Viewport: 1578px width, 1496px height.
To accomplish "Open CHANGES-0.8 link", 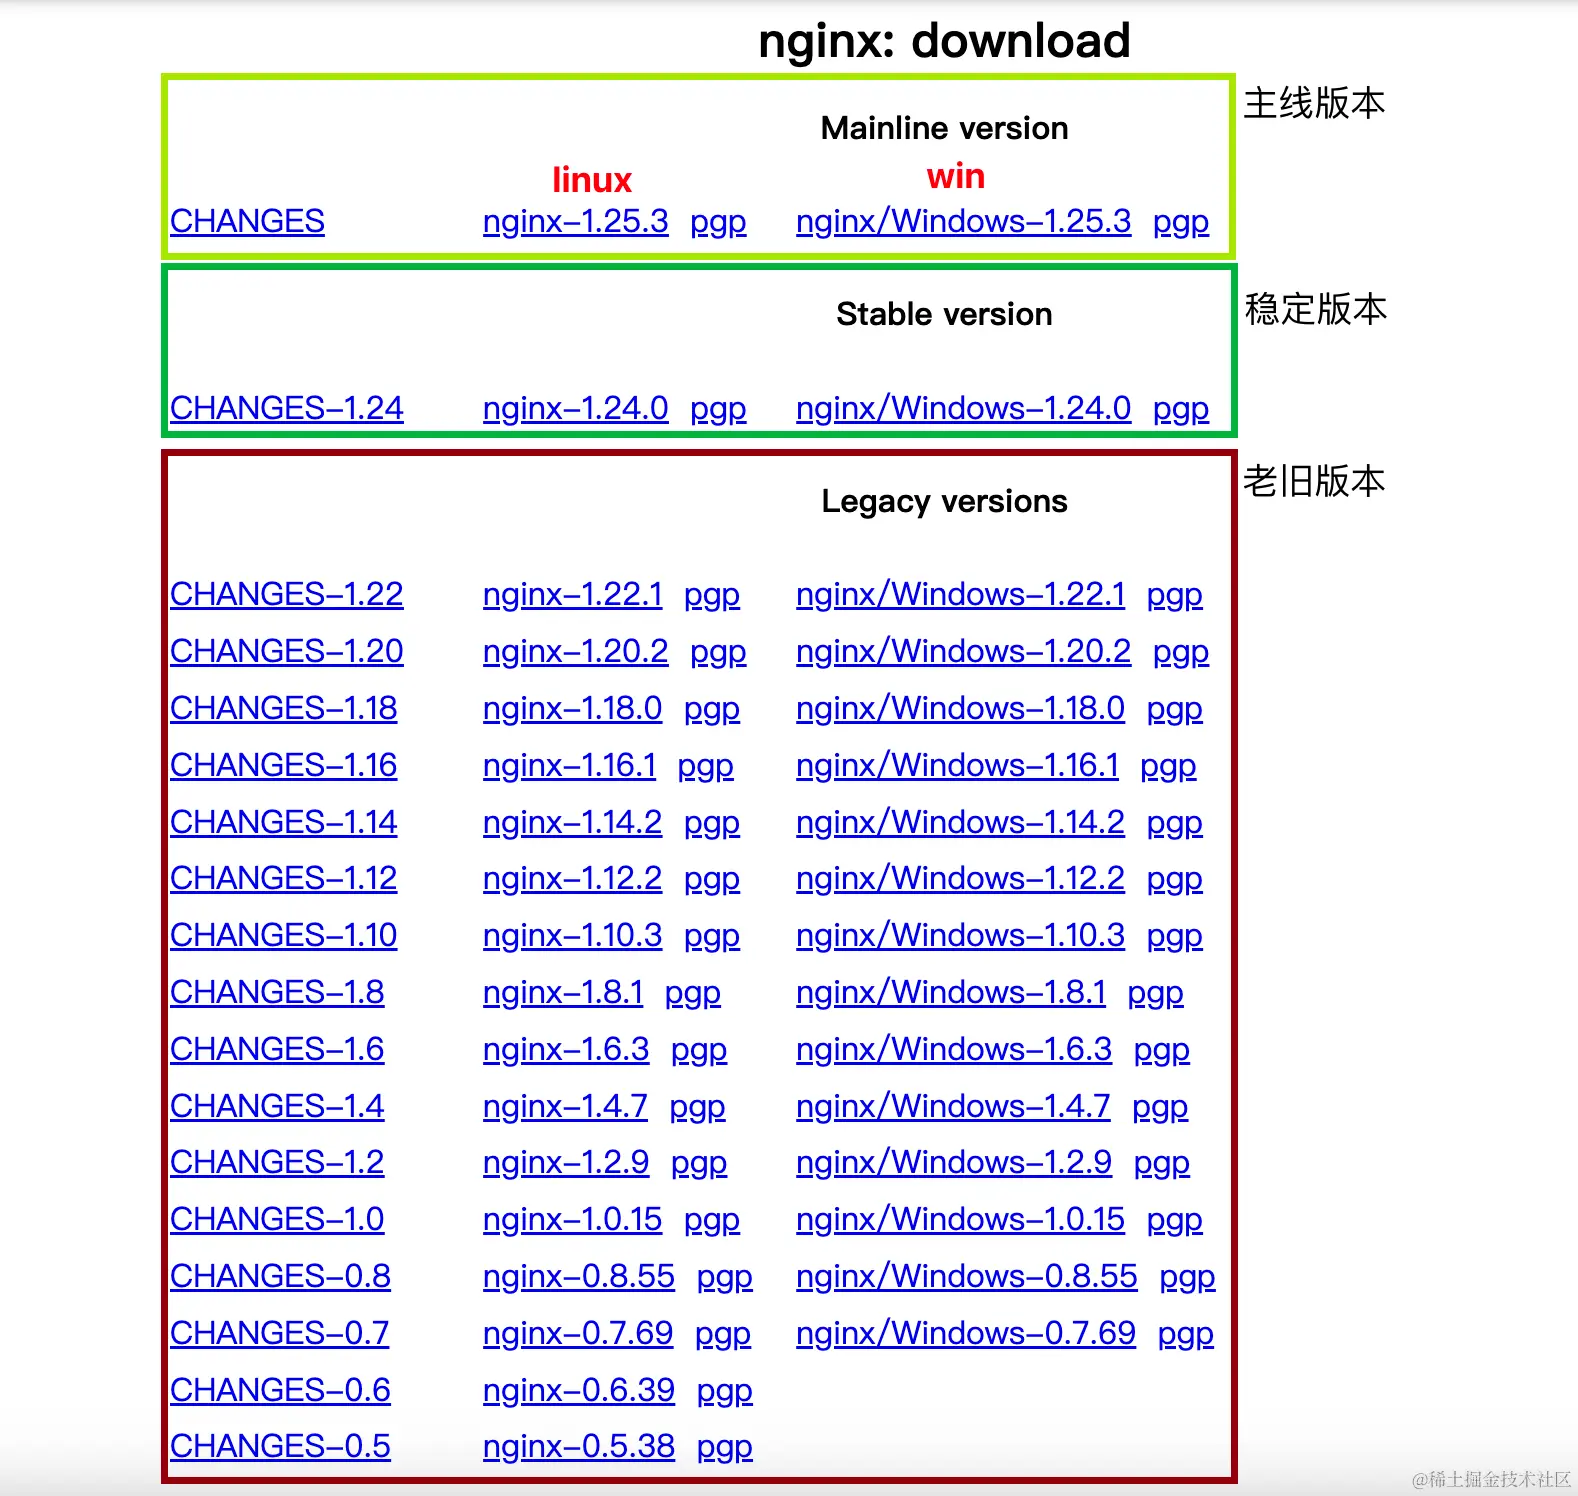I will (280, 1276).
